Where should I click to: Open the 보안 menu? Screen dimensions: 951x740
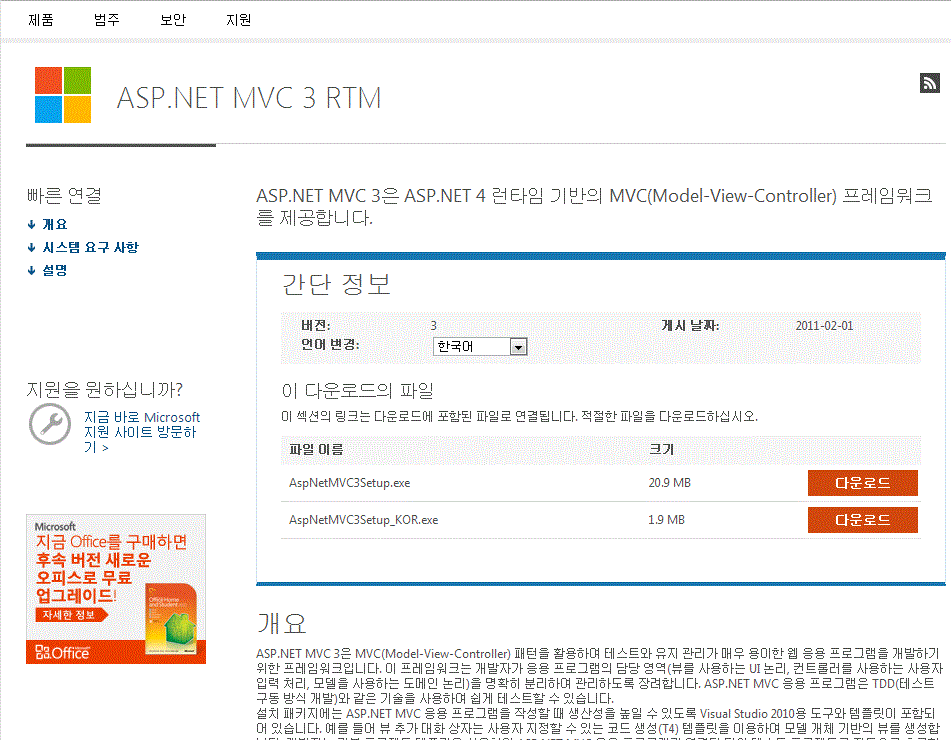pos(173,20)
